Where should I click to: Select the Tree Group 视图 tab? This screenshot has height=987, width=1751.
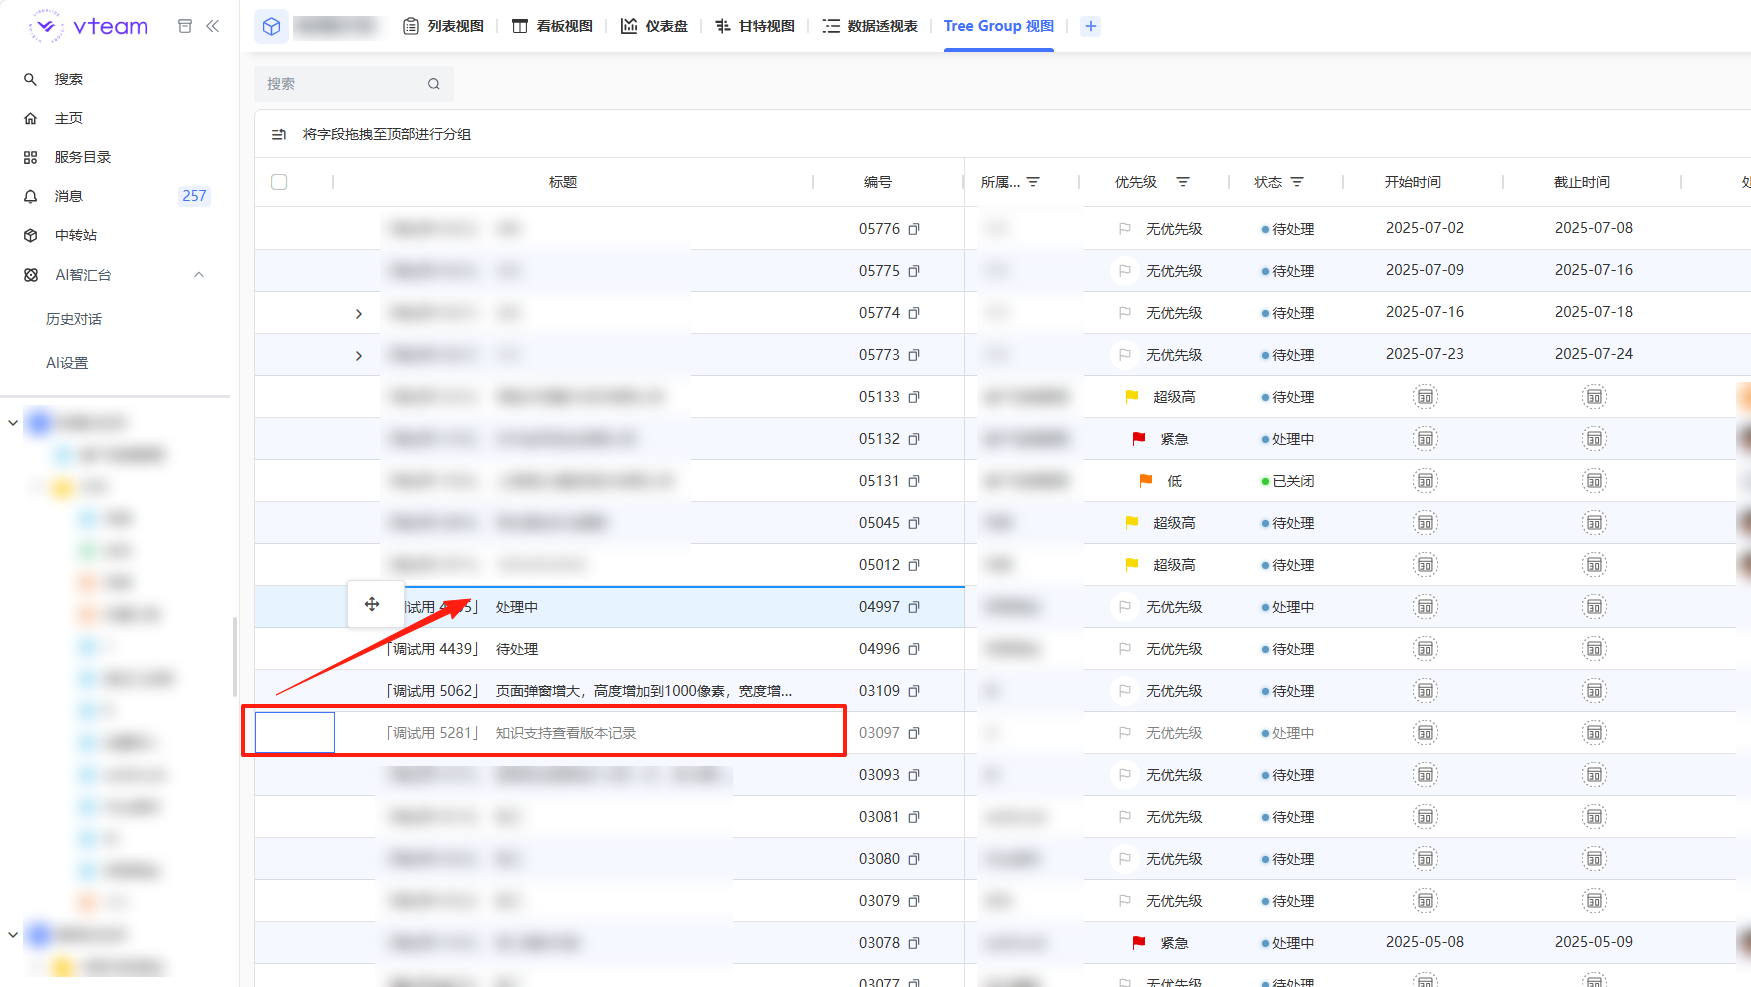(999, 26)
